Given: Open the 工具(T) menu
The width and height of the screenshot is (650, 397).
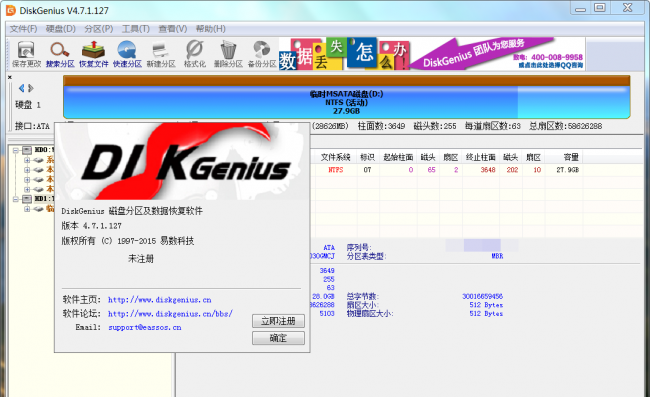Looking at the screenshot, I should tap(136, 29).
